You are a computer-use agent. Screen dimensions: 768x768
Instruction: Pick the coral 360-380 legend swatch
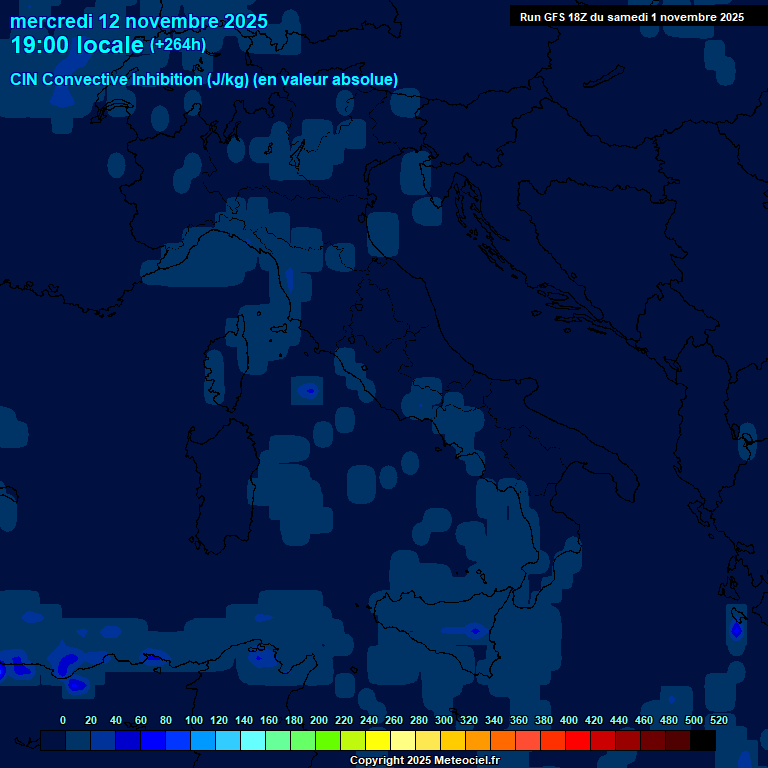[x=528, y=740]
